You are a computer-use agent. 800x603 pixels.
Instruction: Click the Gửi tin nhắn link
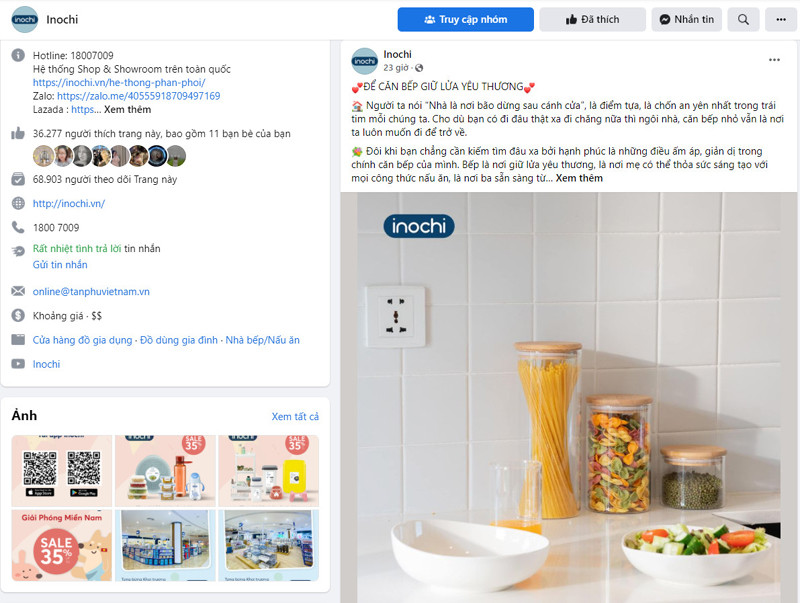tap(60, 265)
